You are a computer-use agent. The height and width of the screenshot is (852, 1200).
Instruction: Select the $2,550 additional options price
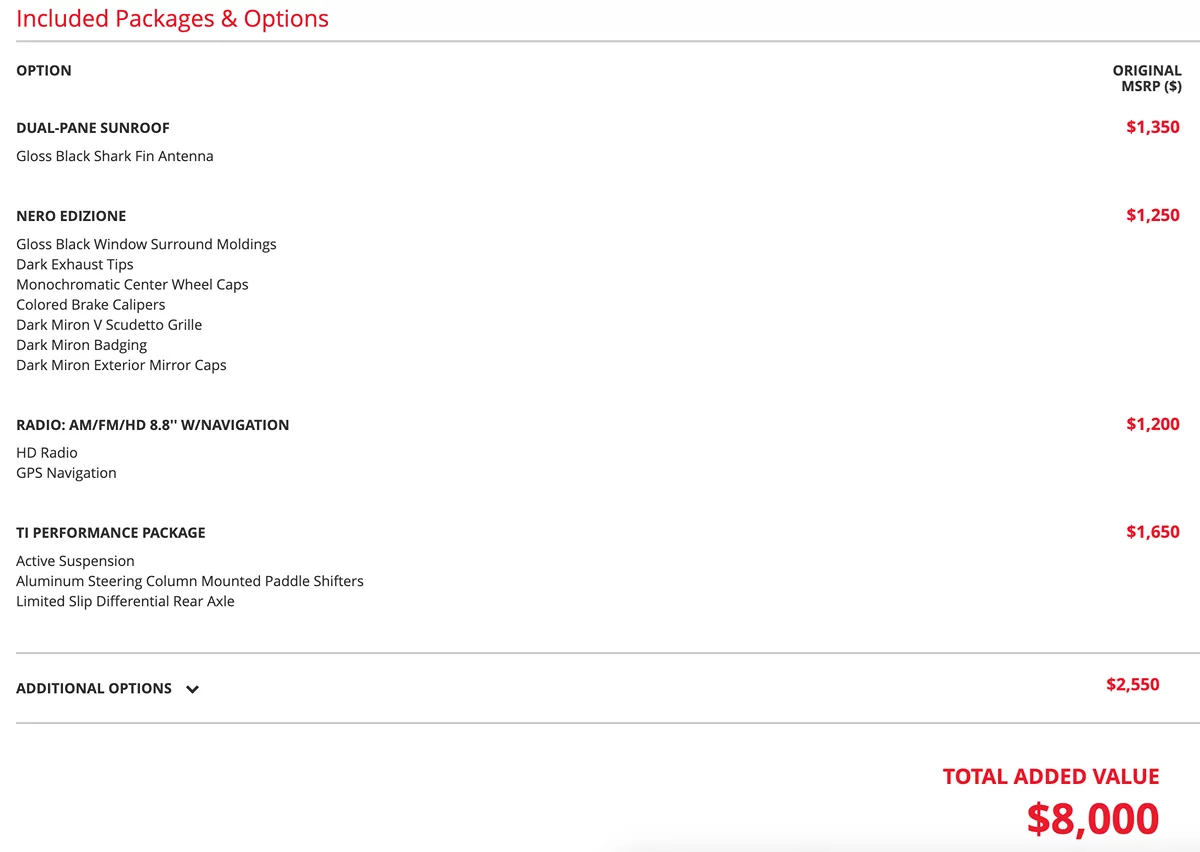(1132, 685)
